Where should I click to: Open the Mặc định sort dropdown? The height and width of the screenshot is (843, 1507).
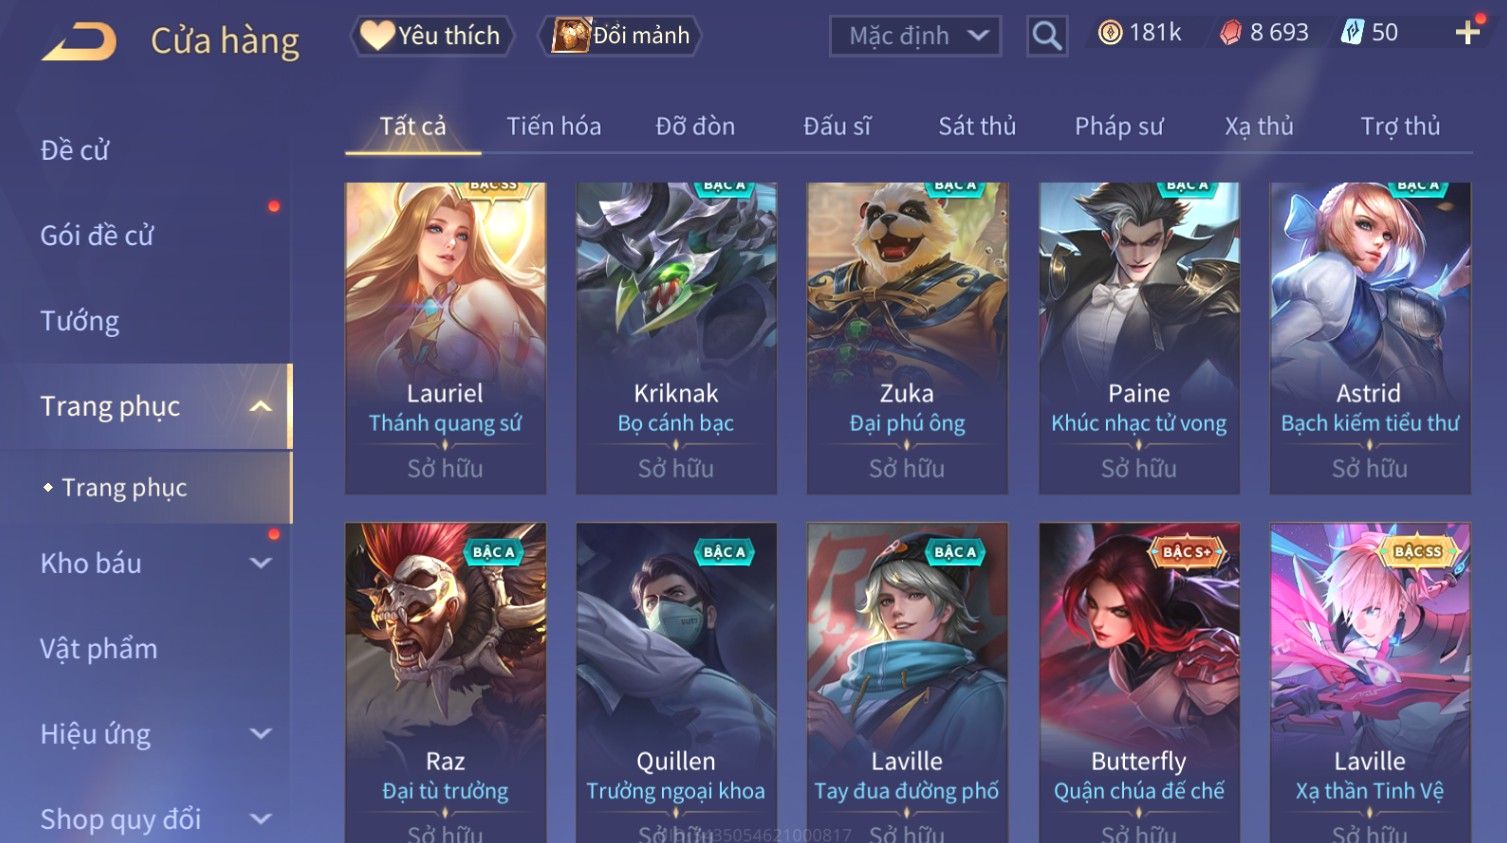click(915, 36)
